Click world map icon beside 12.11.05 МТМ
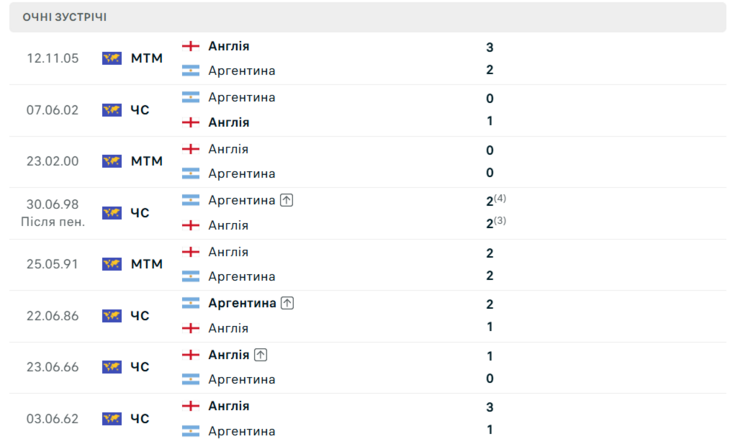 (112, 58)
